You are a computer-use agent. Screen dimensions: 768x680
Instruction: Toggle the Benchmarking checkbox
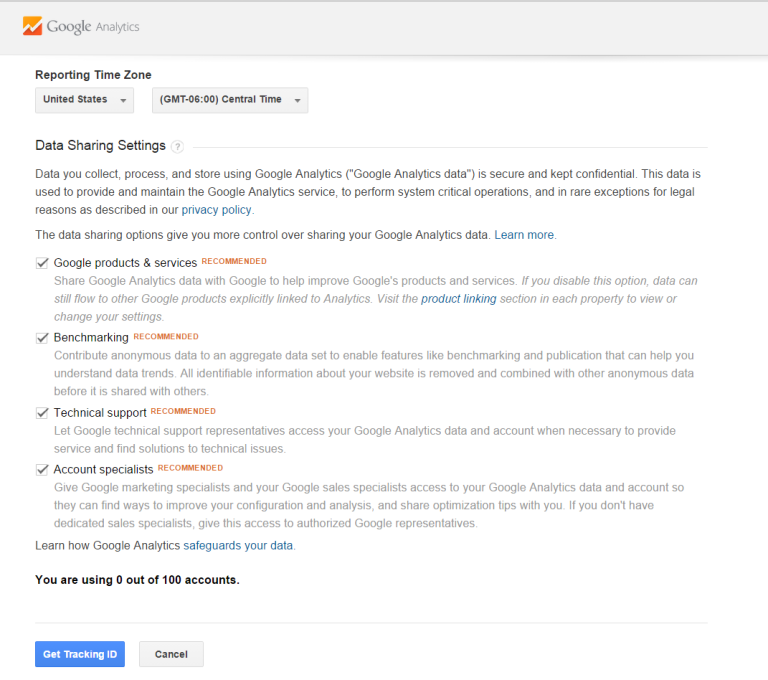[x=42, y=338]
